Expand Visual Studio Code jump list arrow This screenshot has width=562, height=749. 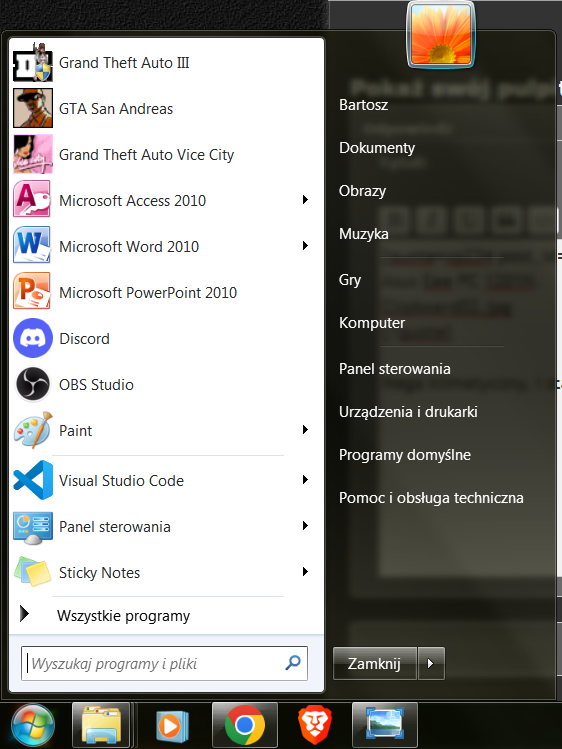click(x=306, y=480)
